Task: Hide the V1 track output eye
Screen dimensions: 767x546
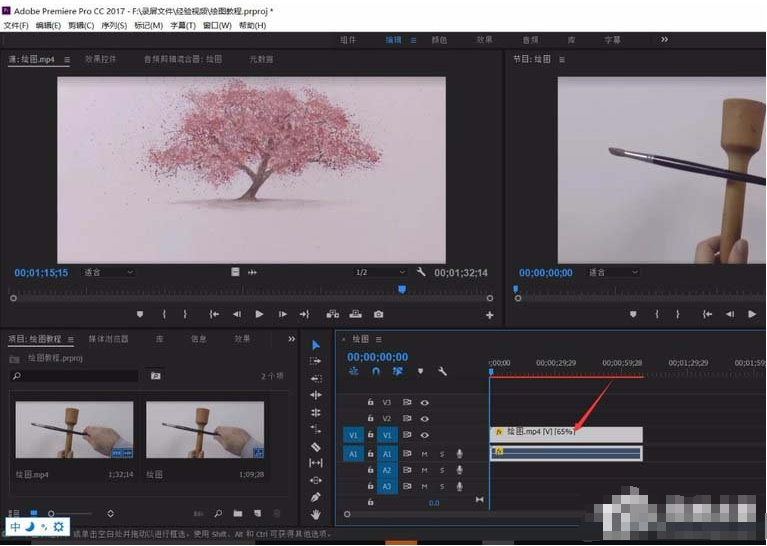Action: [425, 435]
